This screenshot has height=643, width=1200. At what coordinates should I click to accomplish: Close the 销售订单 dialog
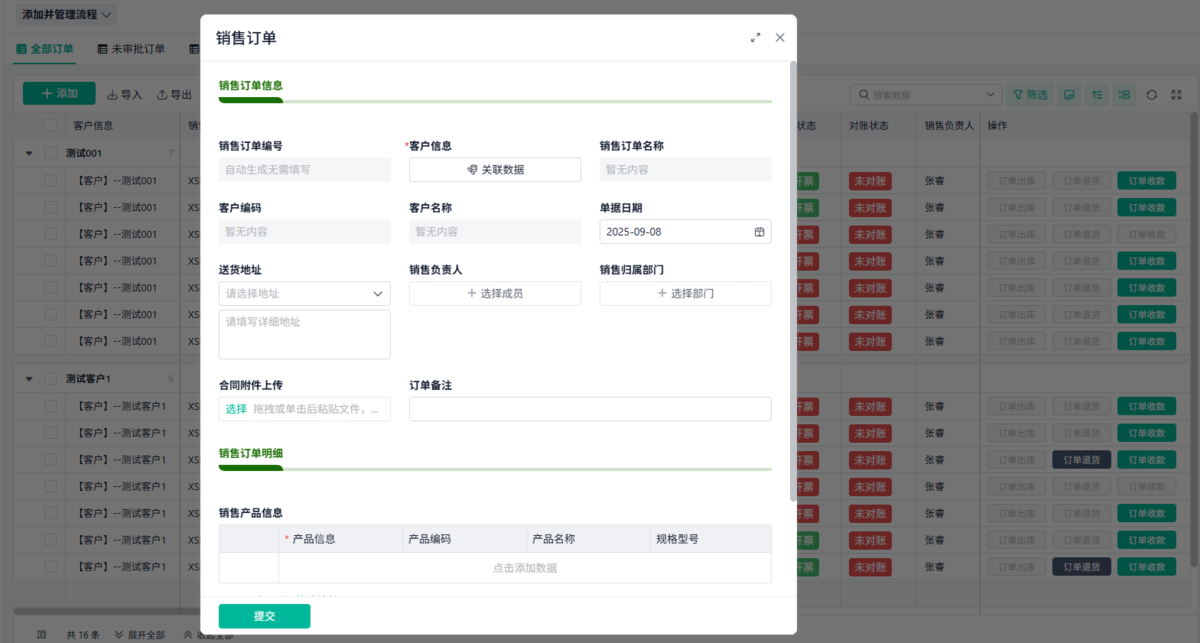(x=780, y=37)
